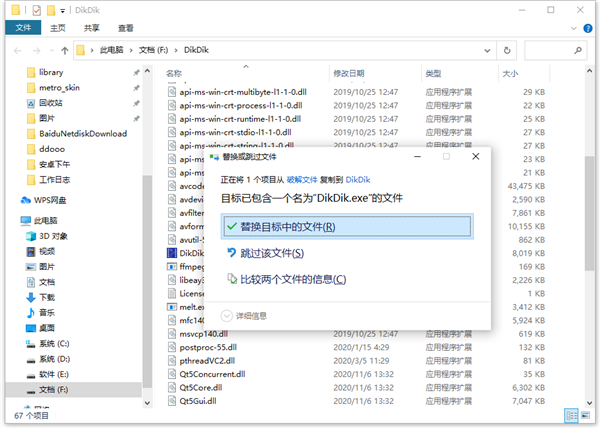Image resolution: width=600 pixels, height=428 pixels.
Task: Select the ddooo folder in sidebar
Action: point(52,149)
